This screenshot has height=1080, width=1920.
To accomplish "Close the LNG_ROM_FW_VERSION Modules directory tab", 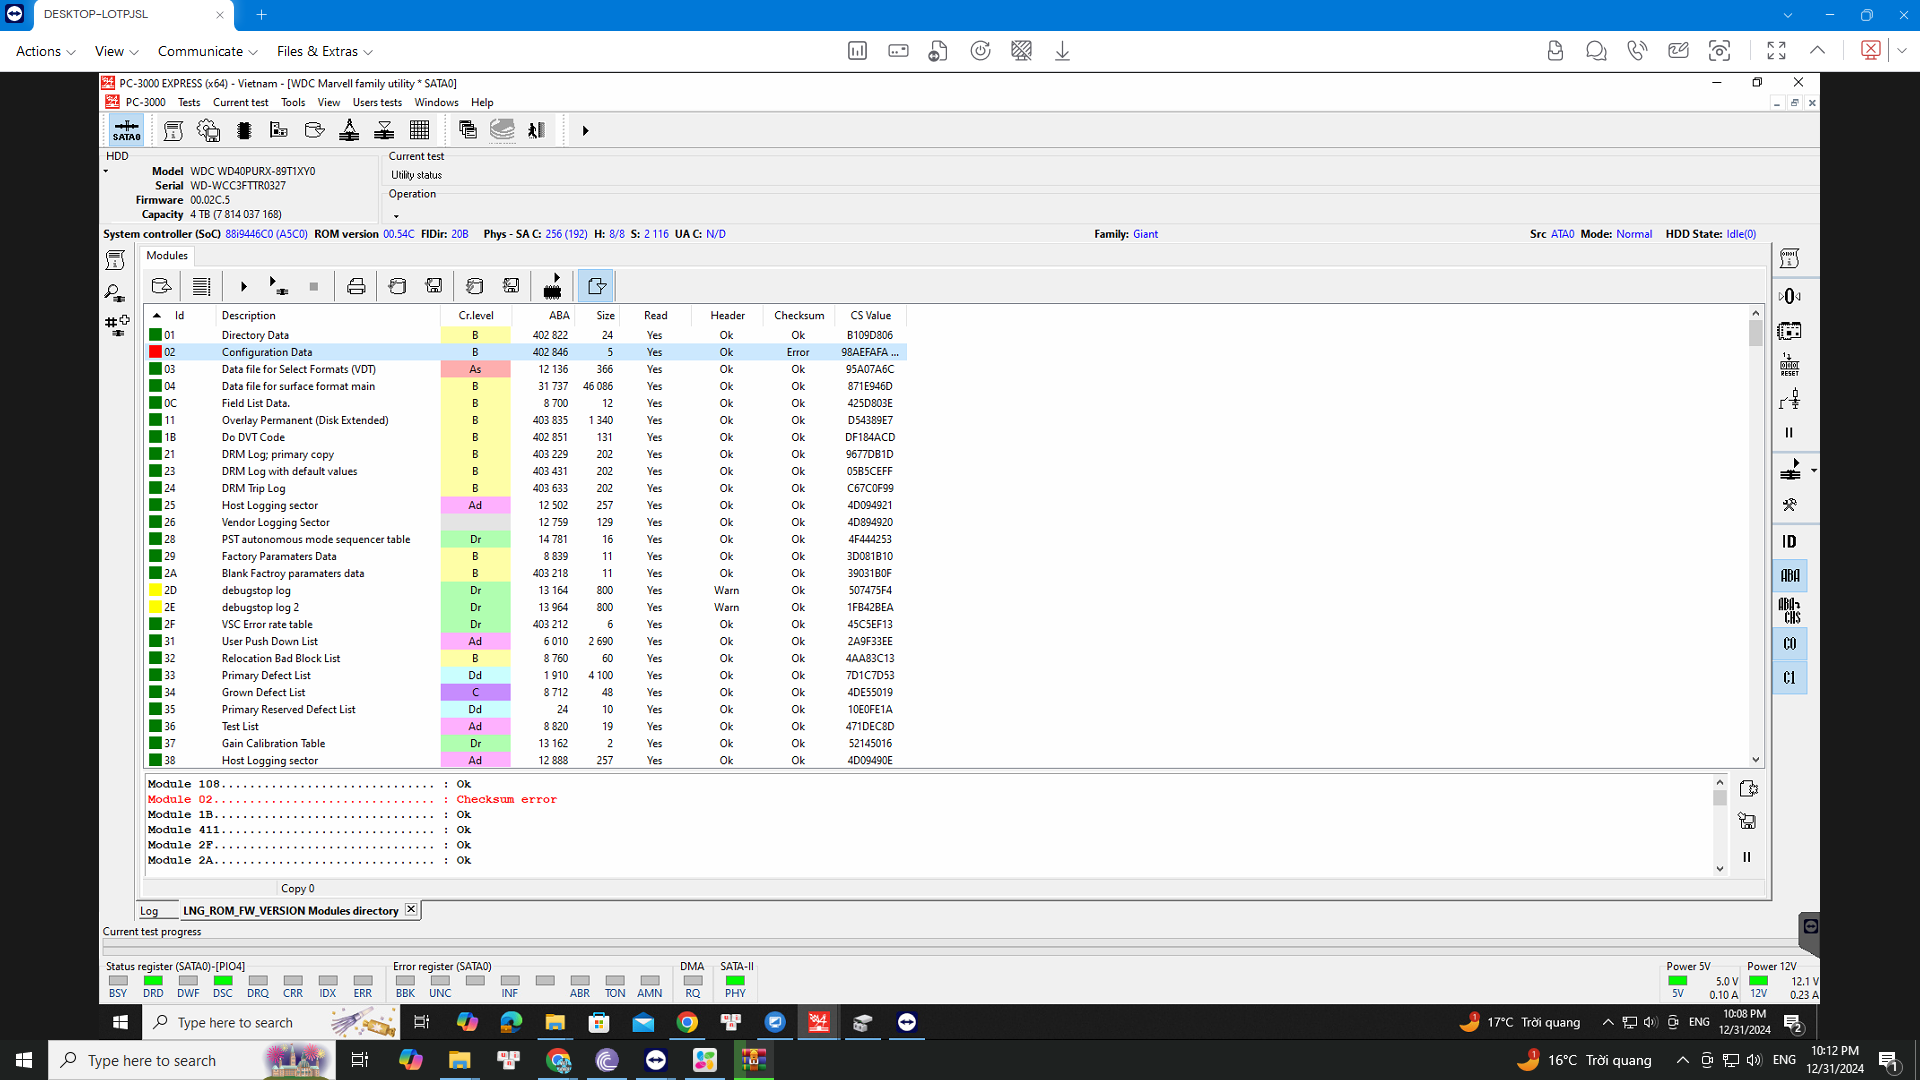I will point(410,909).
